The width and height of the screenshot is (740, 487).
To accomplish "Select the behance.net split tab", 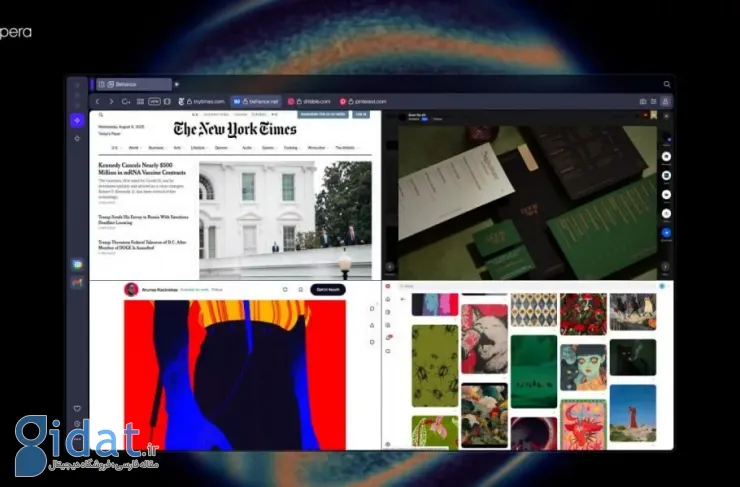I will [x=257, y=101].
